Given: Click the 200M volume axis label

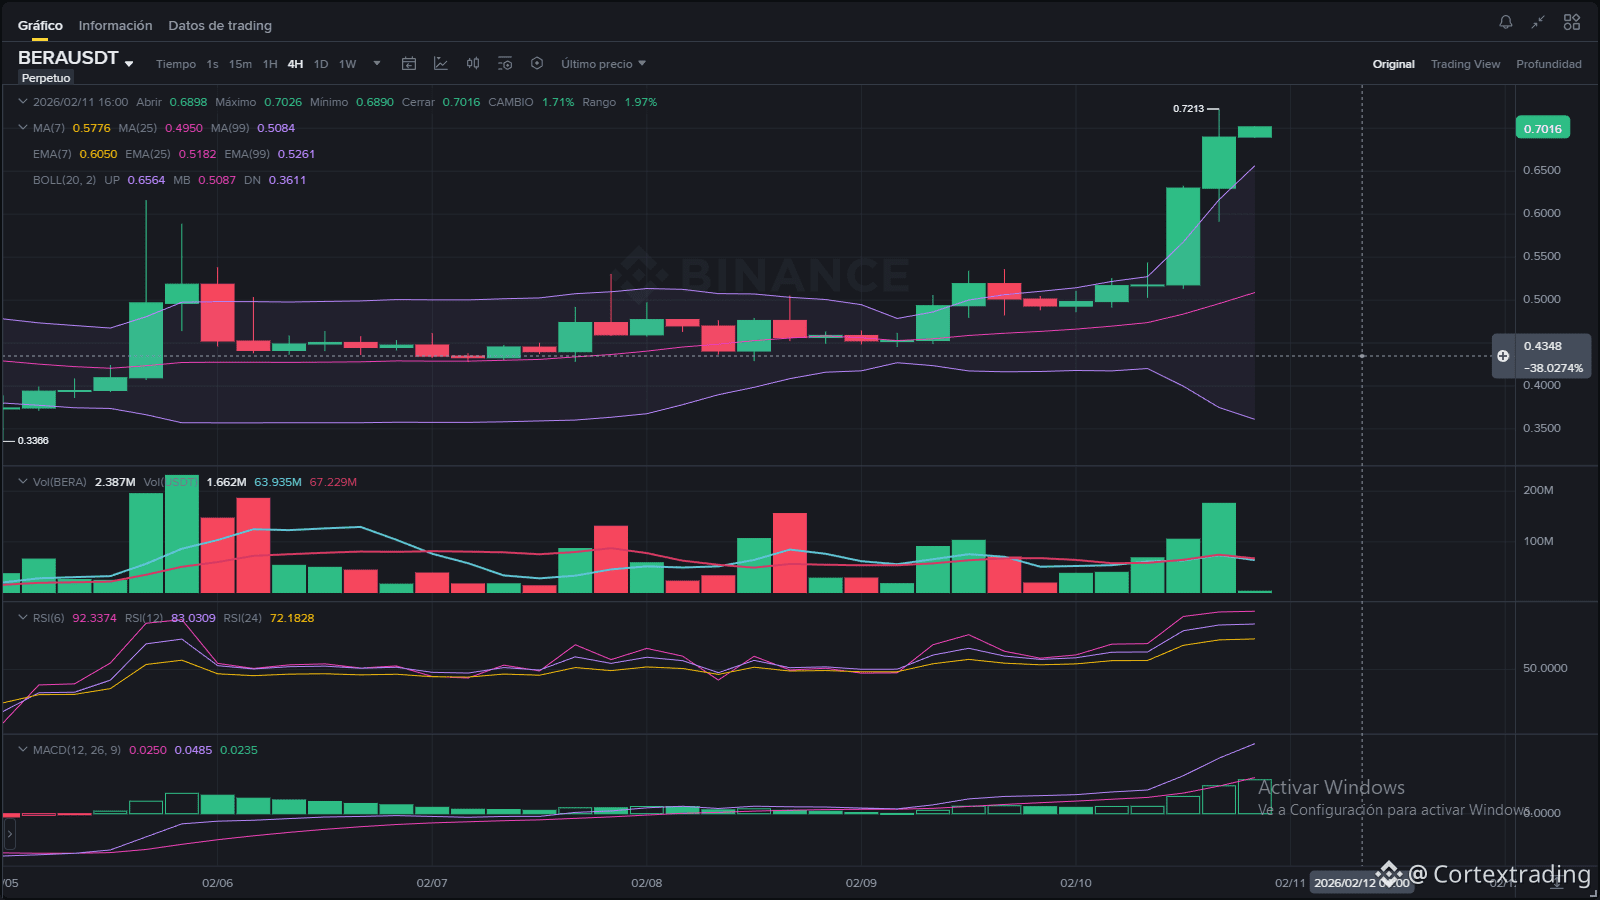Looking at the screenshot, I should 1538,490.
